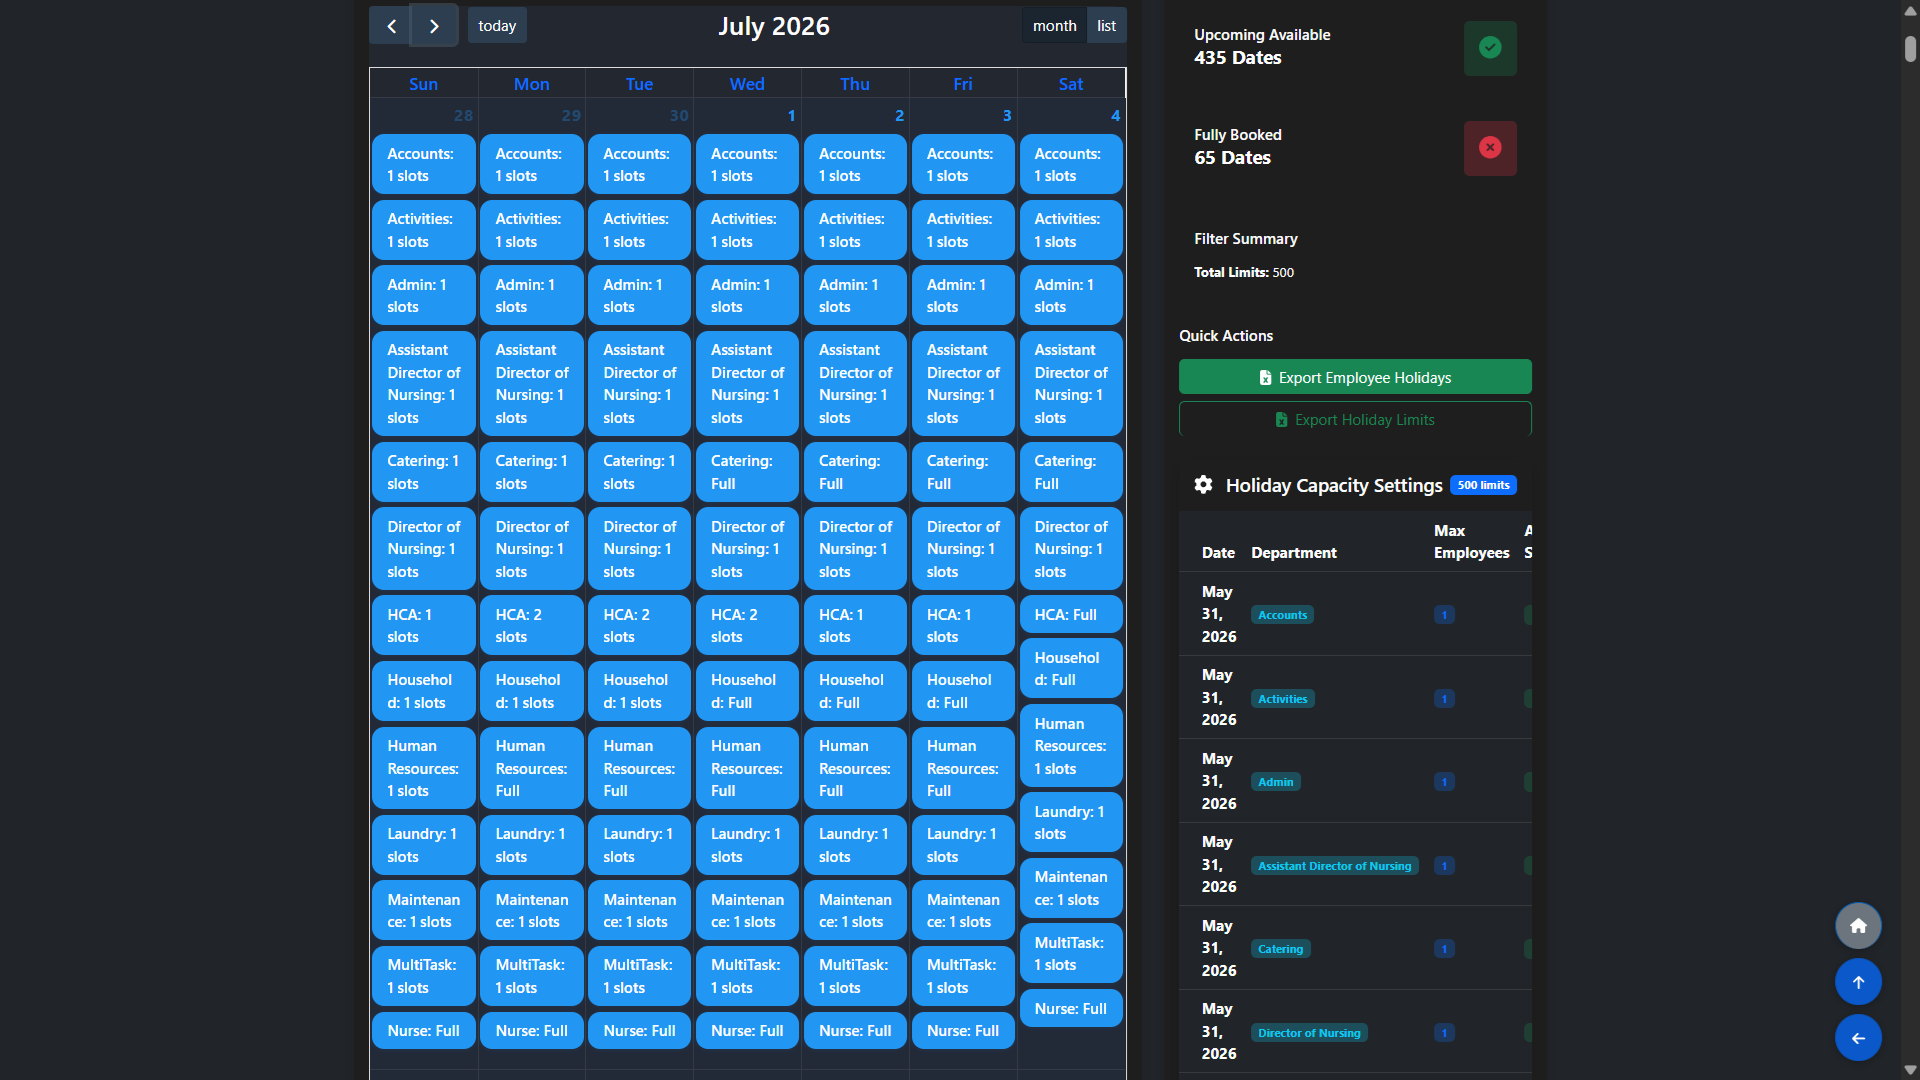Screen dimensions: 1920x1080
Task: Open Saturday 4 Maintenance 1 slots event
Action: [1071, 888]
